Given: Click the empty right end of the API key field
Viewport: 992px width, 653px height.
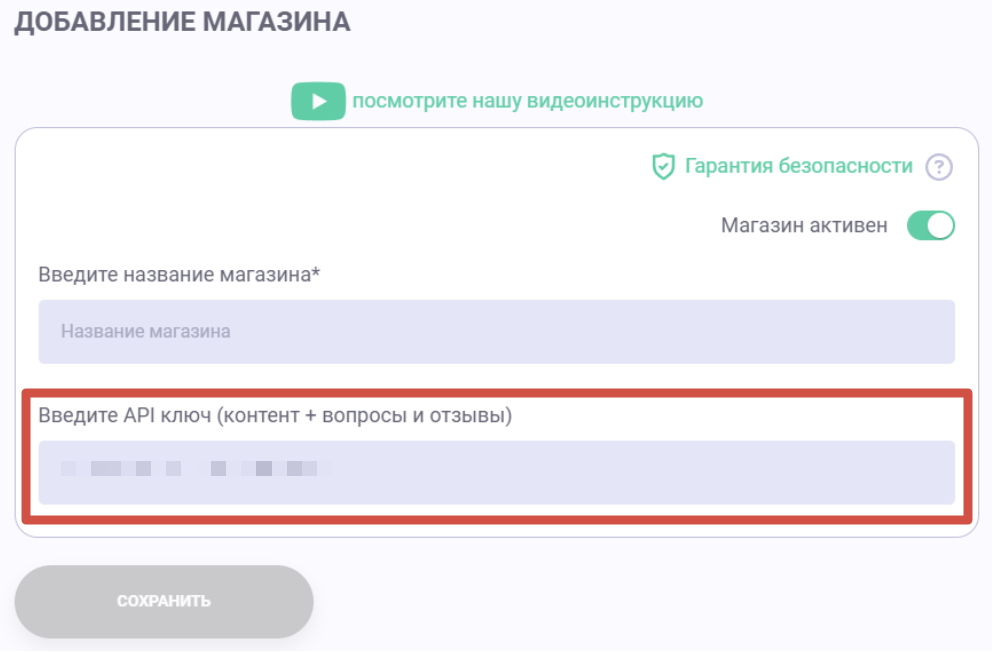Looking at the screenshot, I should pos(900,472).
